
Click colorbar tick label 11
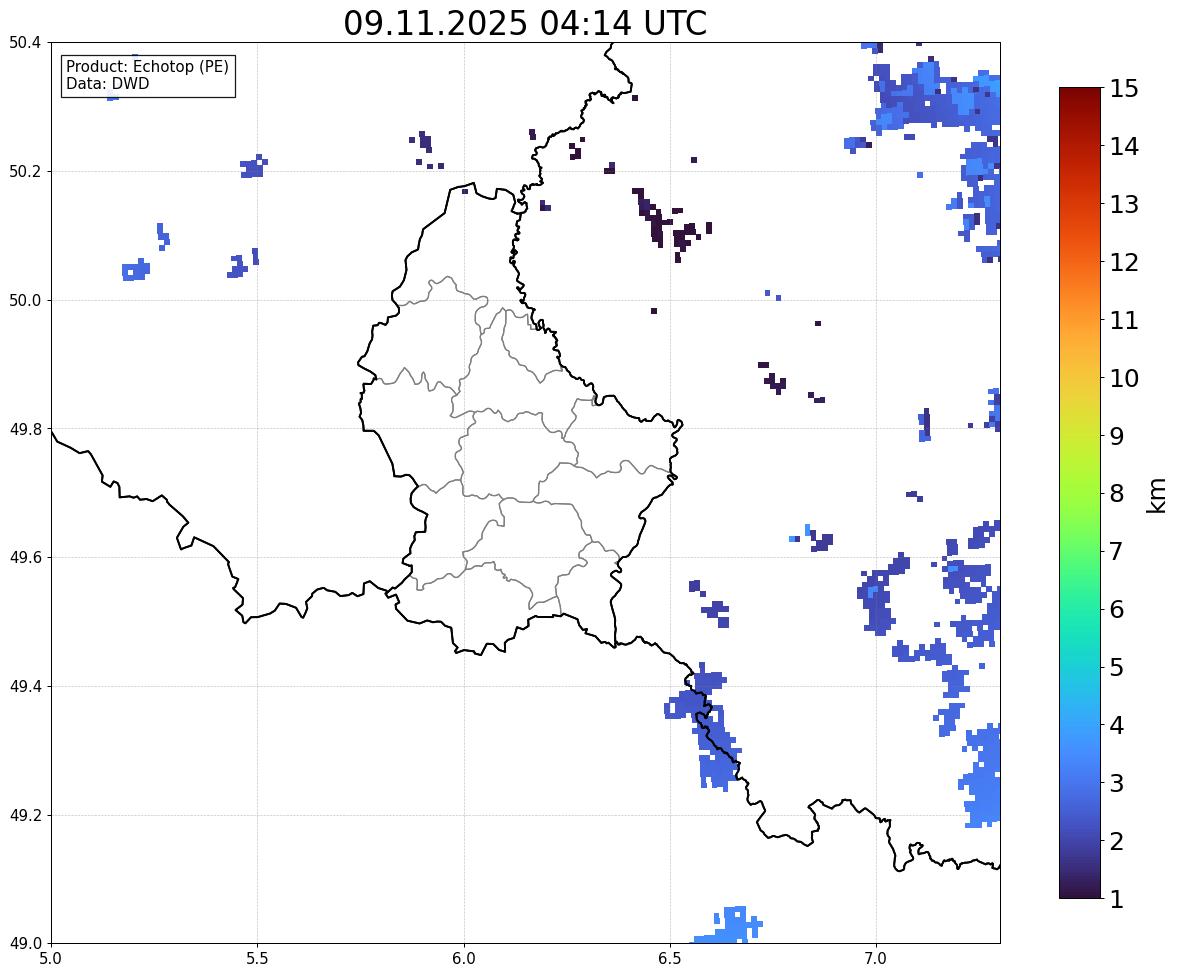pyautogui.click(x=1124, y=320)
